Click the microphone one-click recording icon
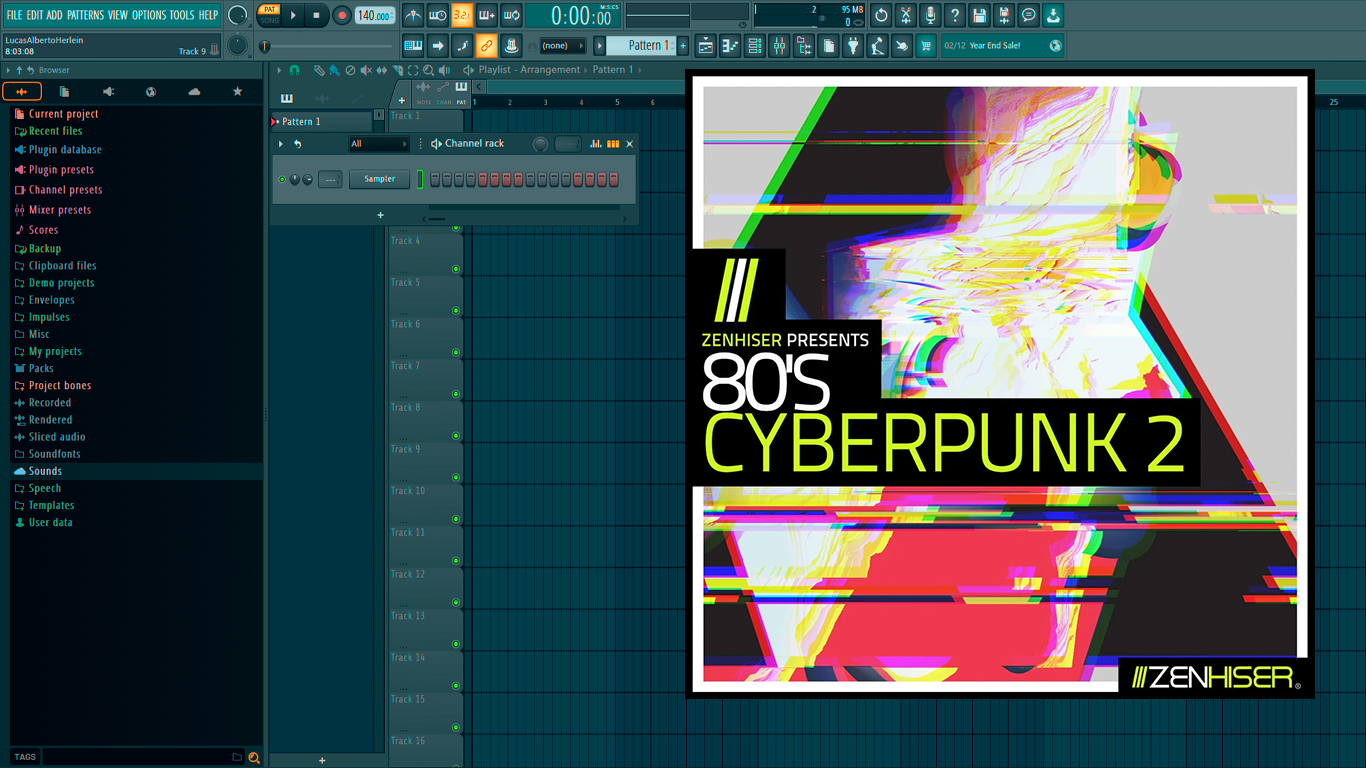This screenshot has width=1366, height=768. 930,15
